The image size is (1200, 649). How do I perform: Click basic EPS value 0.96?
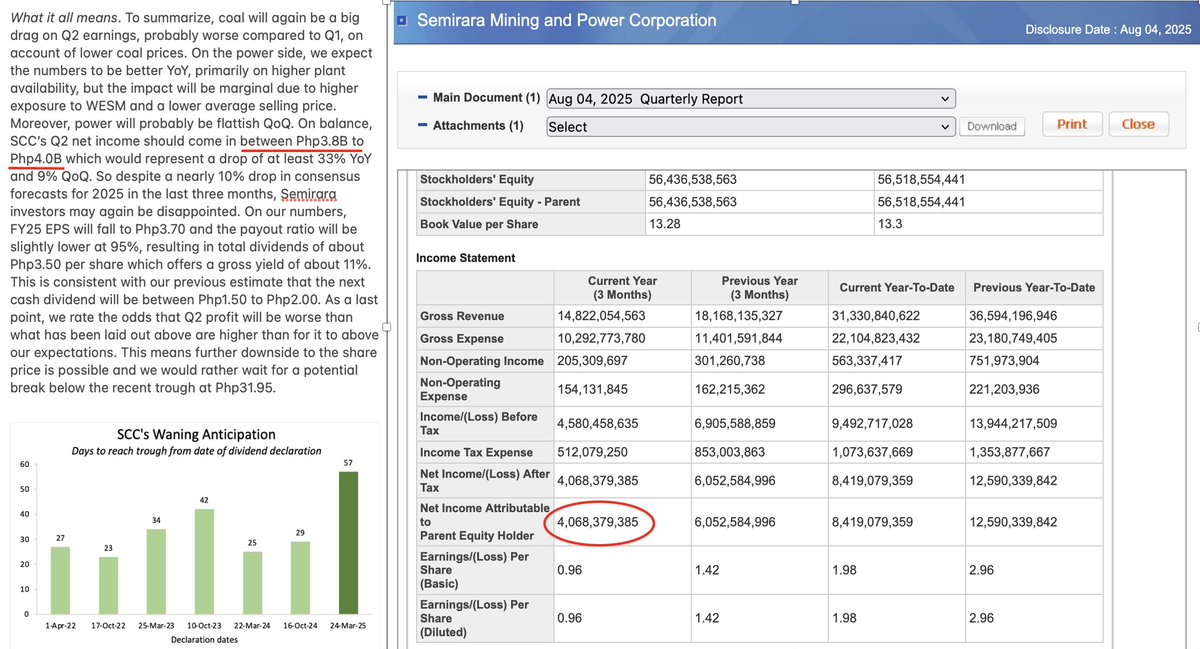pos(570,570)
